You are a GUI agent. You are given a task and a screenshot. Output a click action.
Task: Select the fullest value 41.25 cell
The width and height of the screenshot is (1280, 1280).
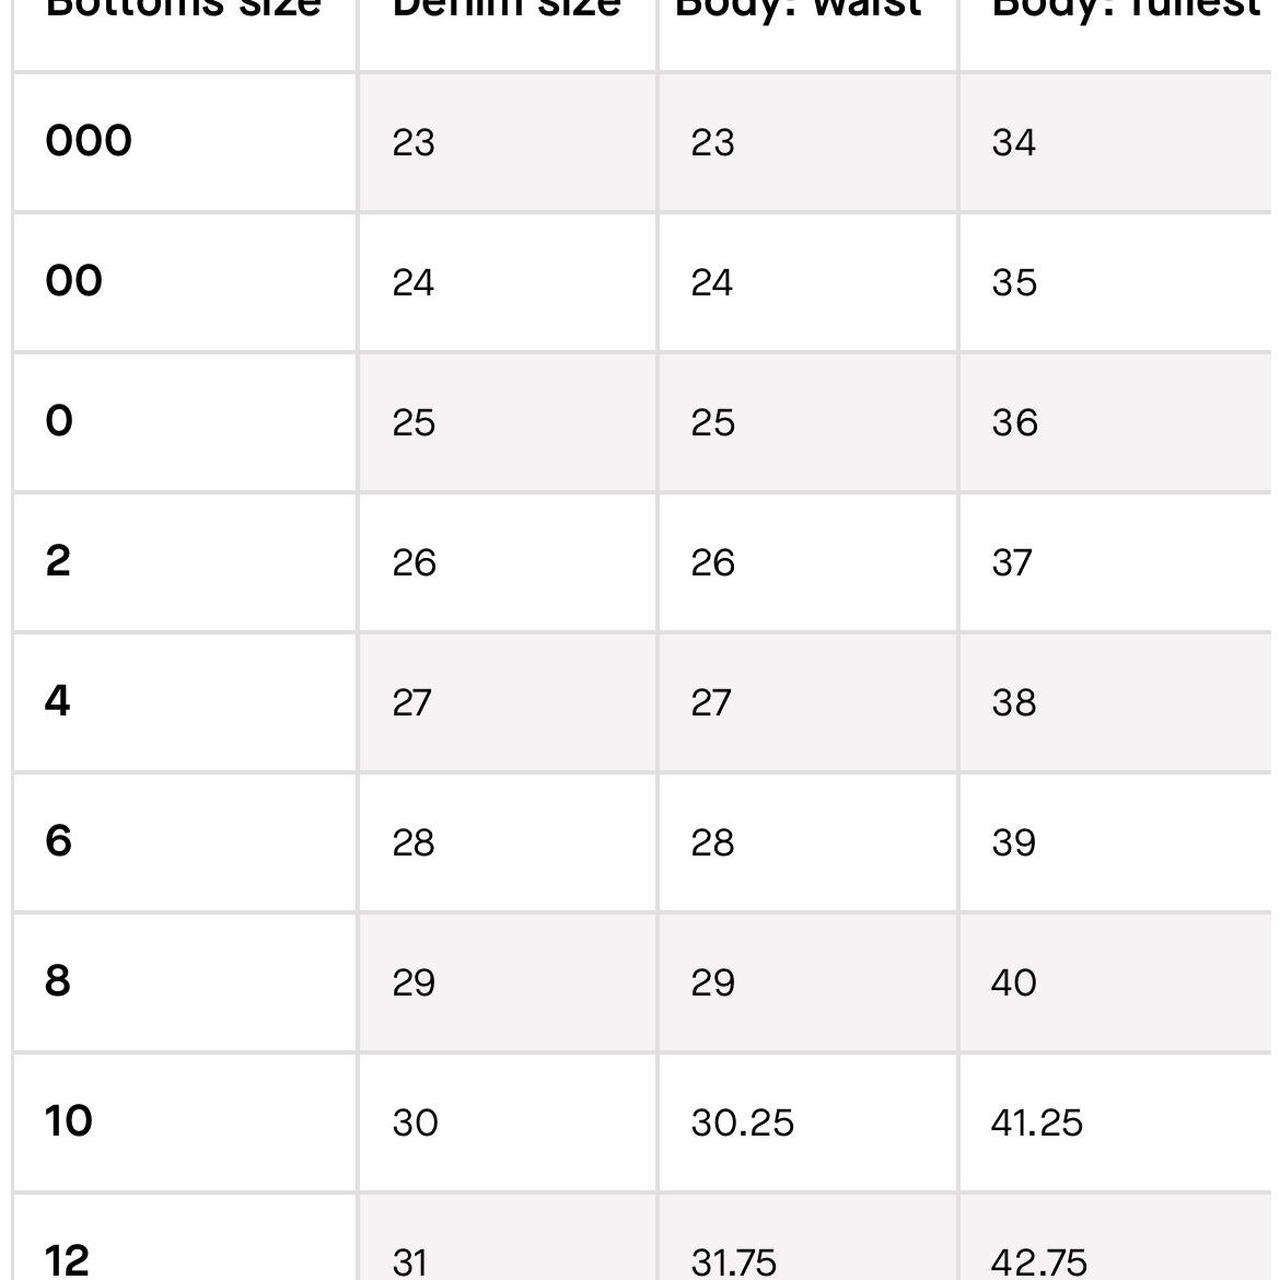[1115, 1122]
